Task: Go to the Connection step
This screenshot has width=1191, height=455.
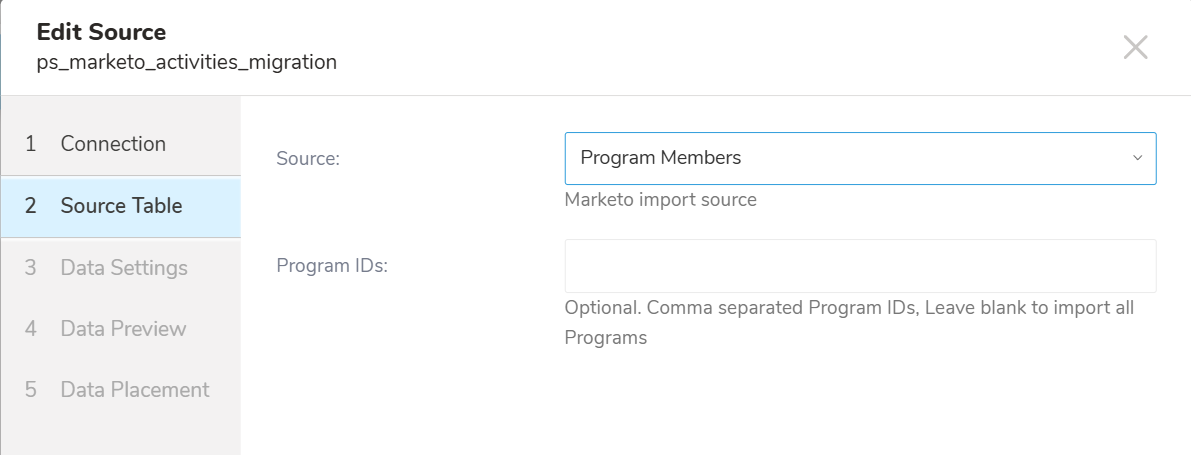Action: pyautogui.click(x=113, y=144)
